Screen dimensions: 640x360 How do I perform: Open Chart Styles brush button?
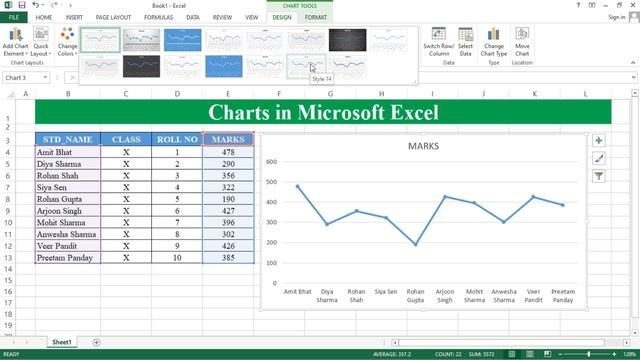pos(598,158)
